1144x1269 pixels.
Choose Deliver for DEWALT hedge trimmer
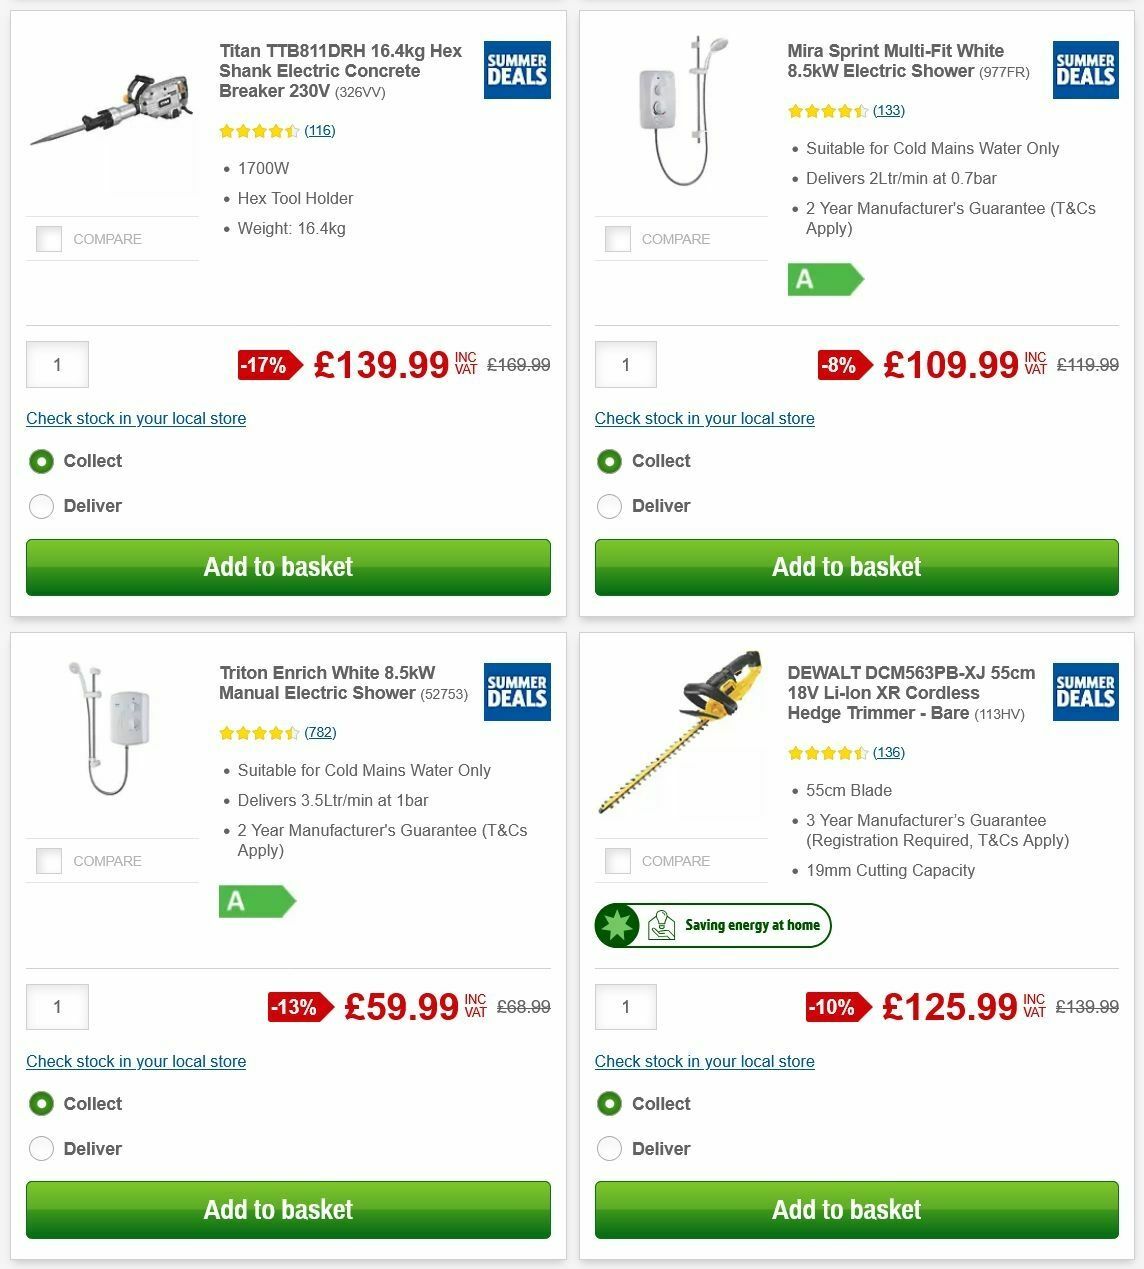pyautogui.click(x=610, y=1148)
